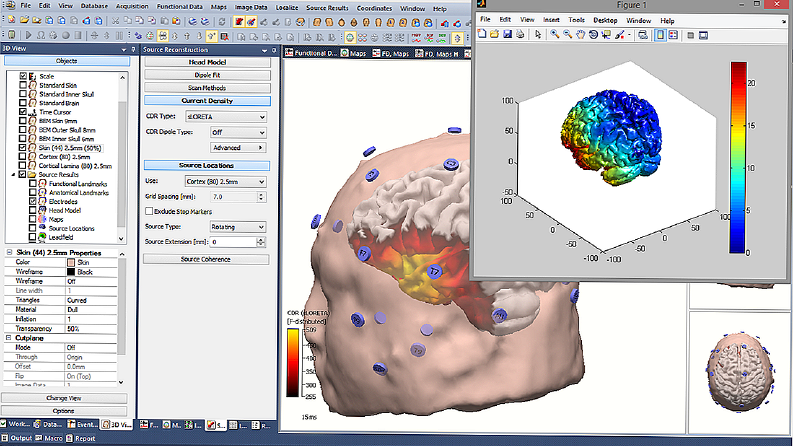
Task: Open the Source Reconstruction panel dropdown arrow
Action: coord(265,50)
